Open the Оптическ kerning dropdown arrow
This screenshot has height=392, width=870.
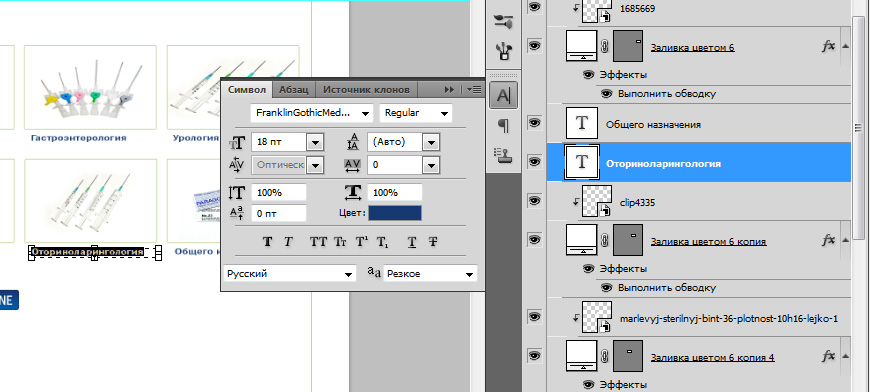coord(315,165)
